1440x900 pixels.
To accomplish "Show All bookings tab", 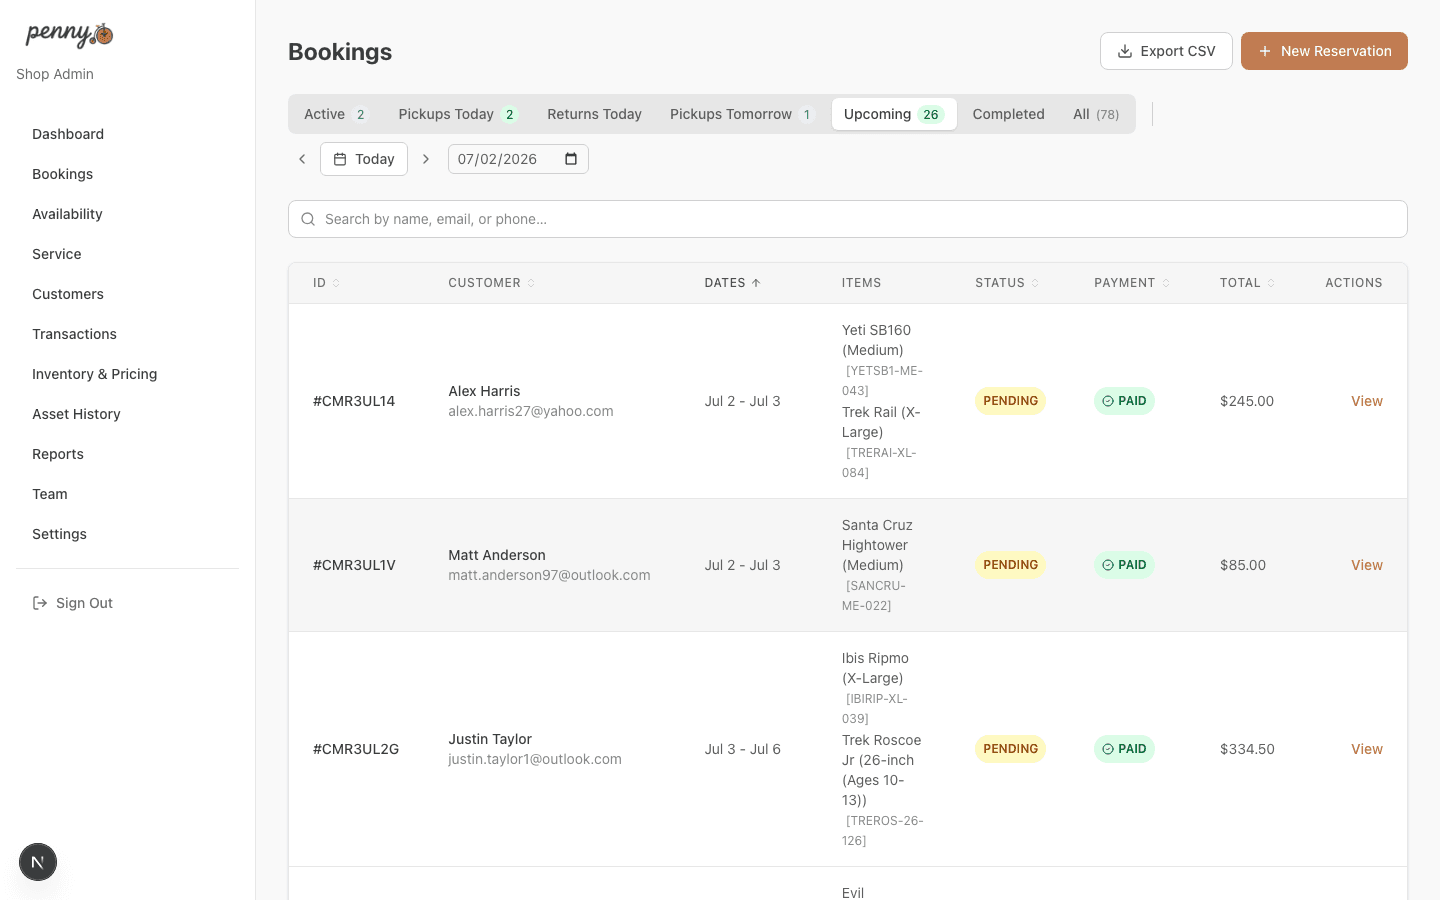I will [x=1096, y=114].
